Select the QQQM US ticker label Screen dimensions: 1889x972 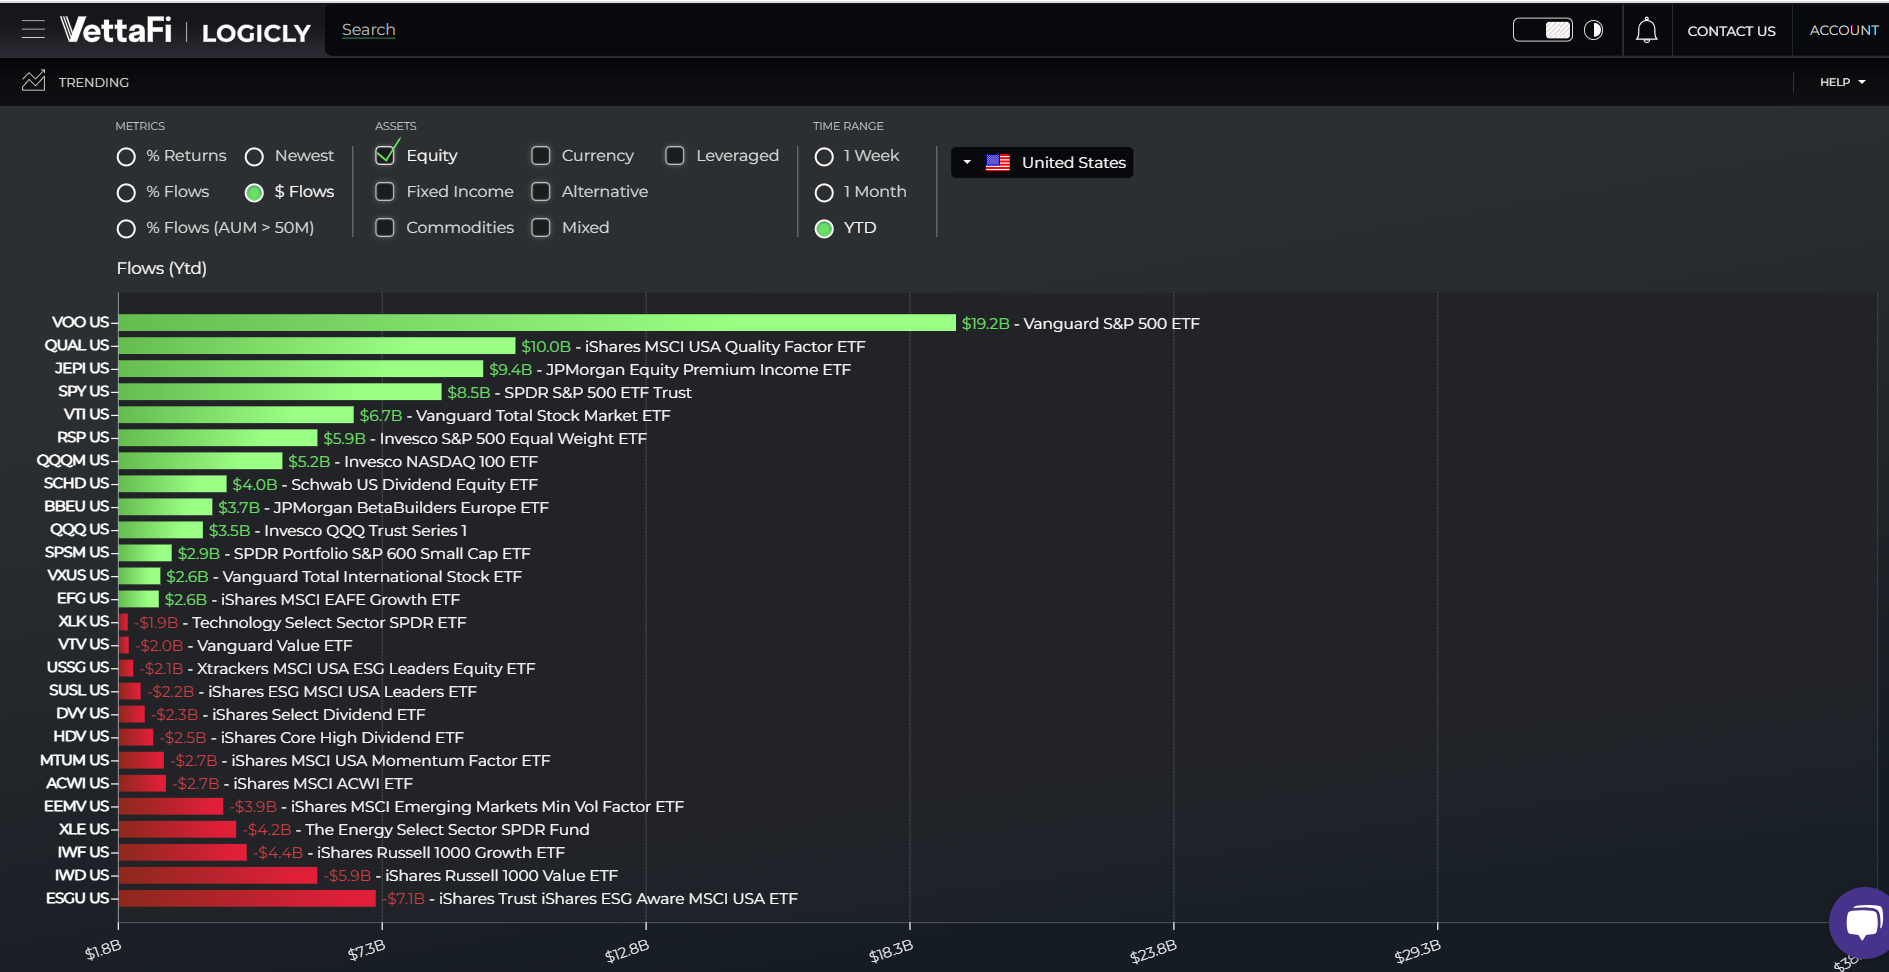(73, 460)
